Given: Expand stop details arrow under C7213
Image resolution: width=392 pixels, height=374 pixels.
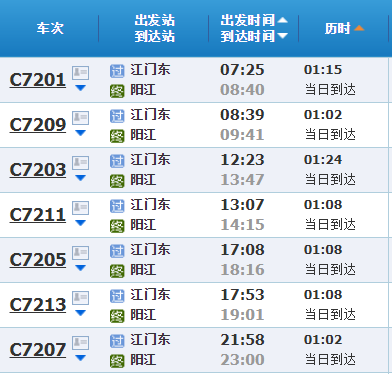Looking at the screenshot, I should pos(80,313).
